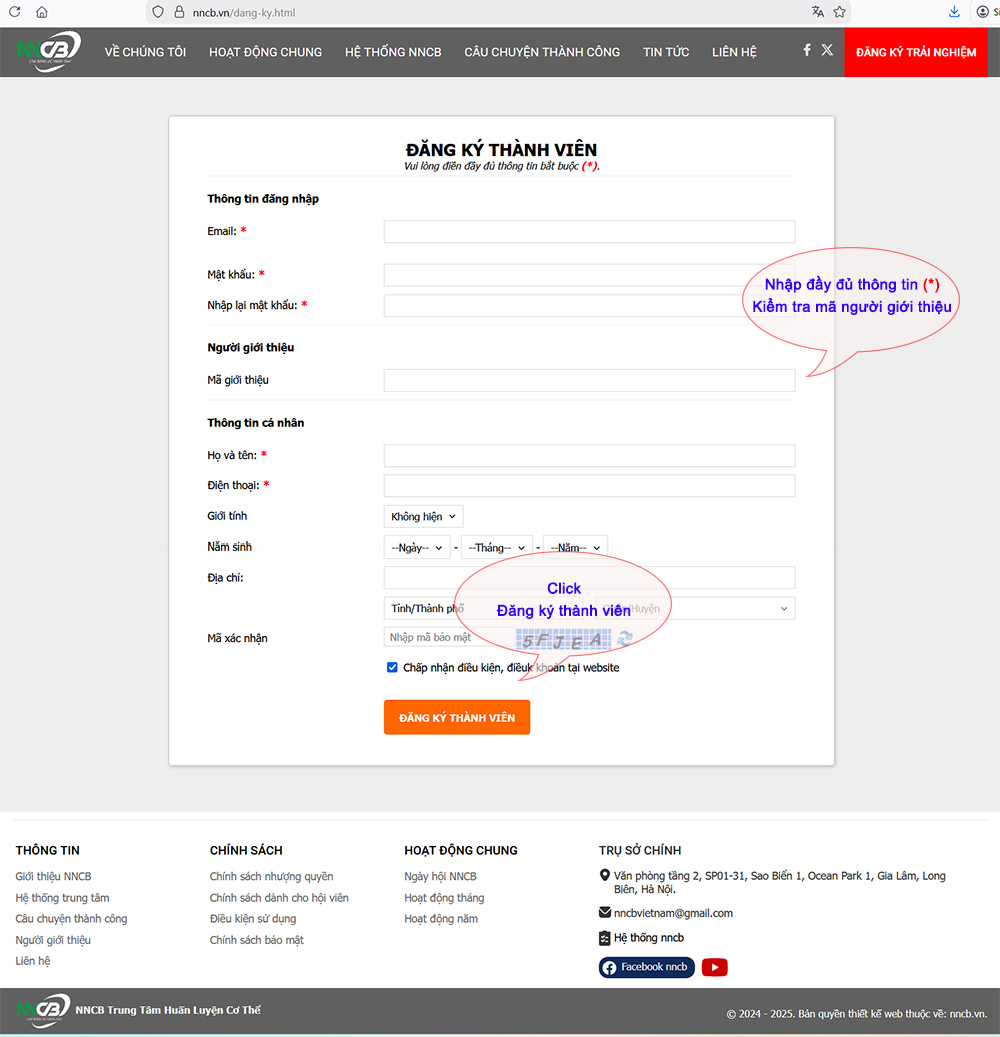The width and height of the screenshot is (1000, 1037).
Task: Expand the --Tháng-- month dropdown
Action: [x=496, y=548]
